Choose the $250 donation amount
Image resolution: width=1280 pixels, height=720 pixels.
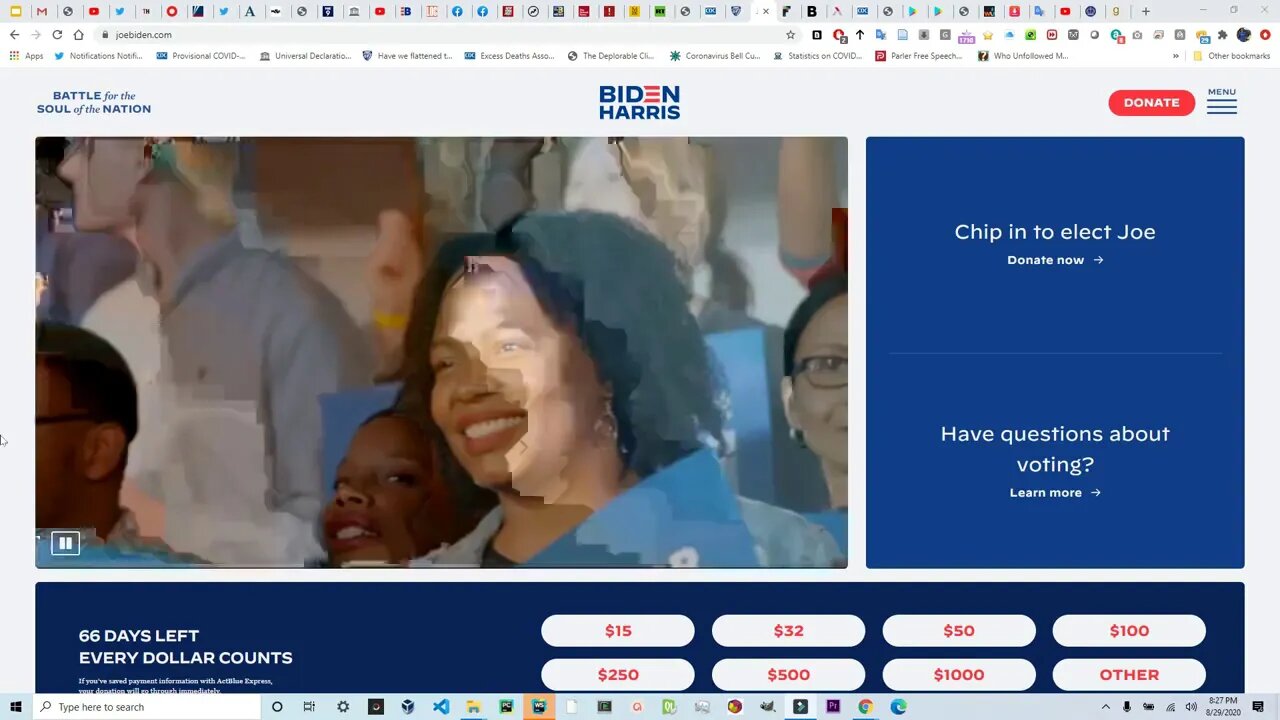[618, 675]
